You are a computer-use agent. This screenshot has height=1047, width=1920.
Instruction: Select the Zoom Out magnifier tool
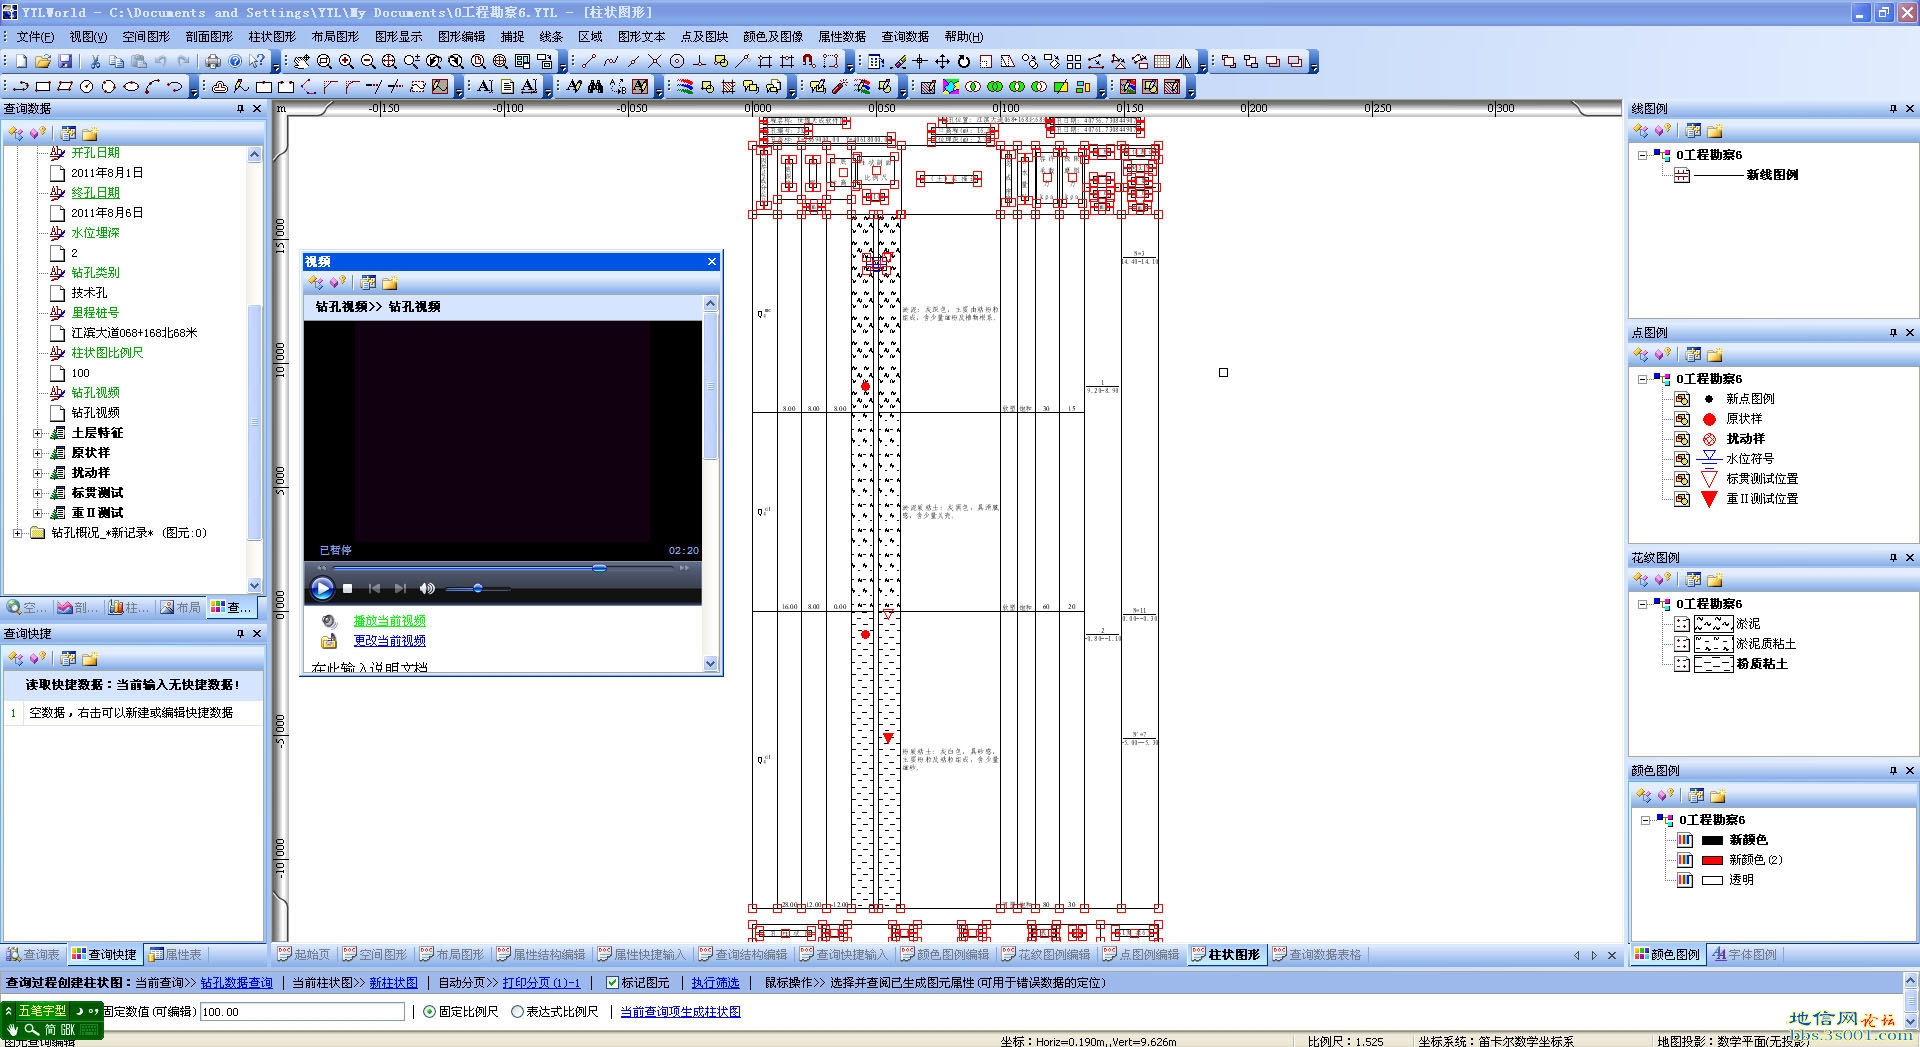click(368, 61)
